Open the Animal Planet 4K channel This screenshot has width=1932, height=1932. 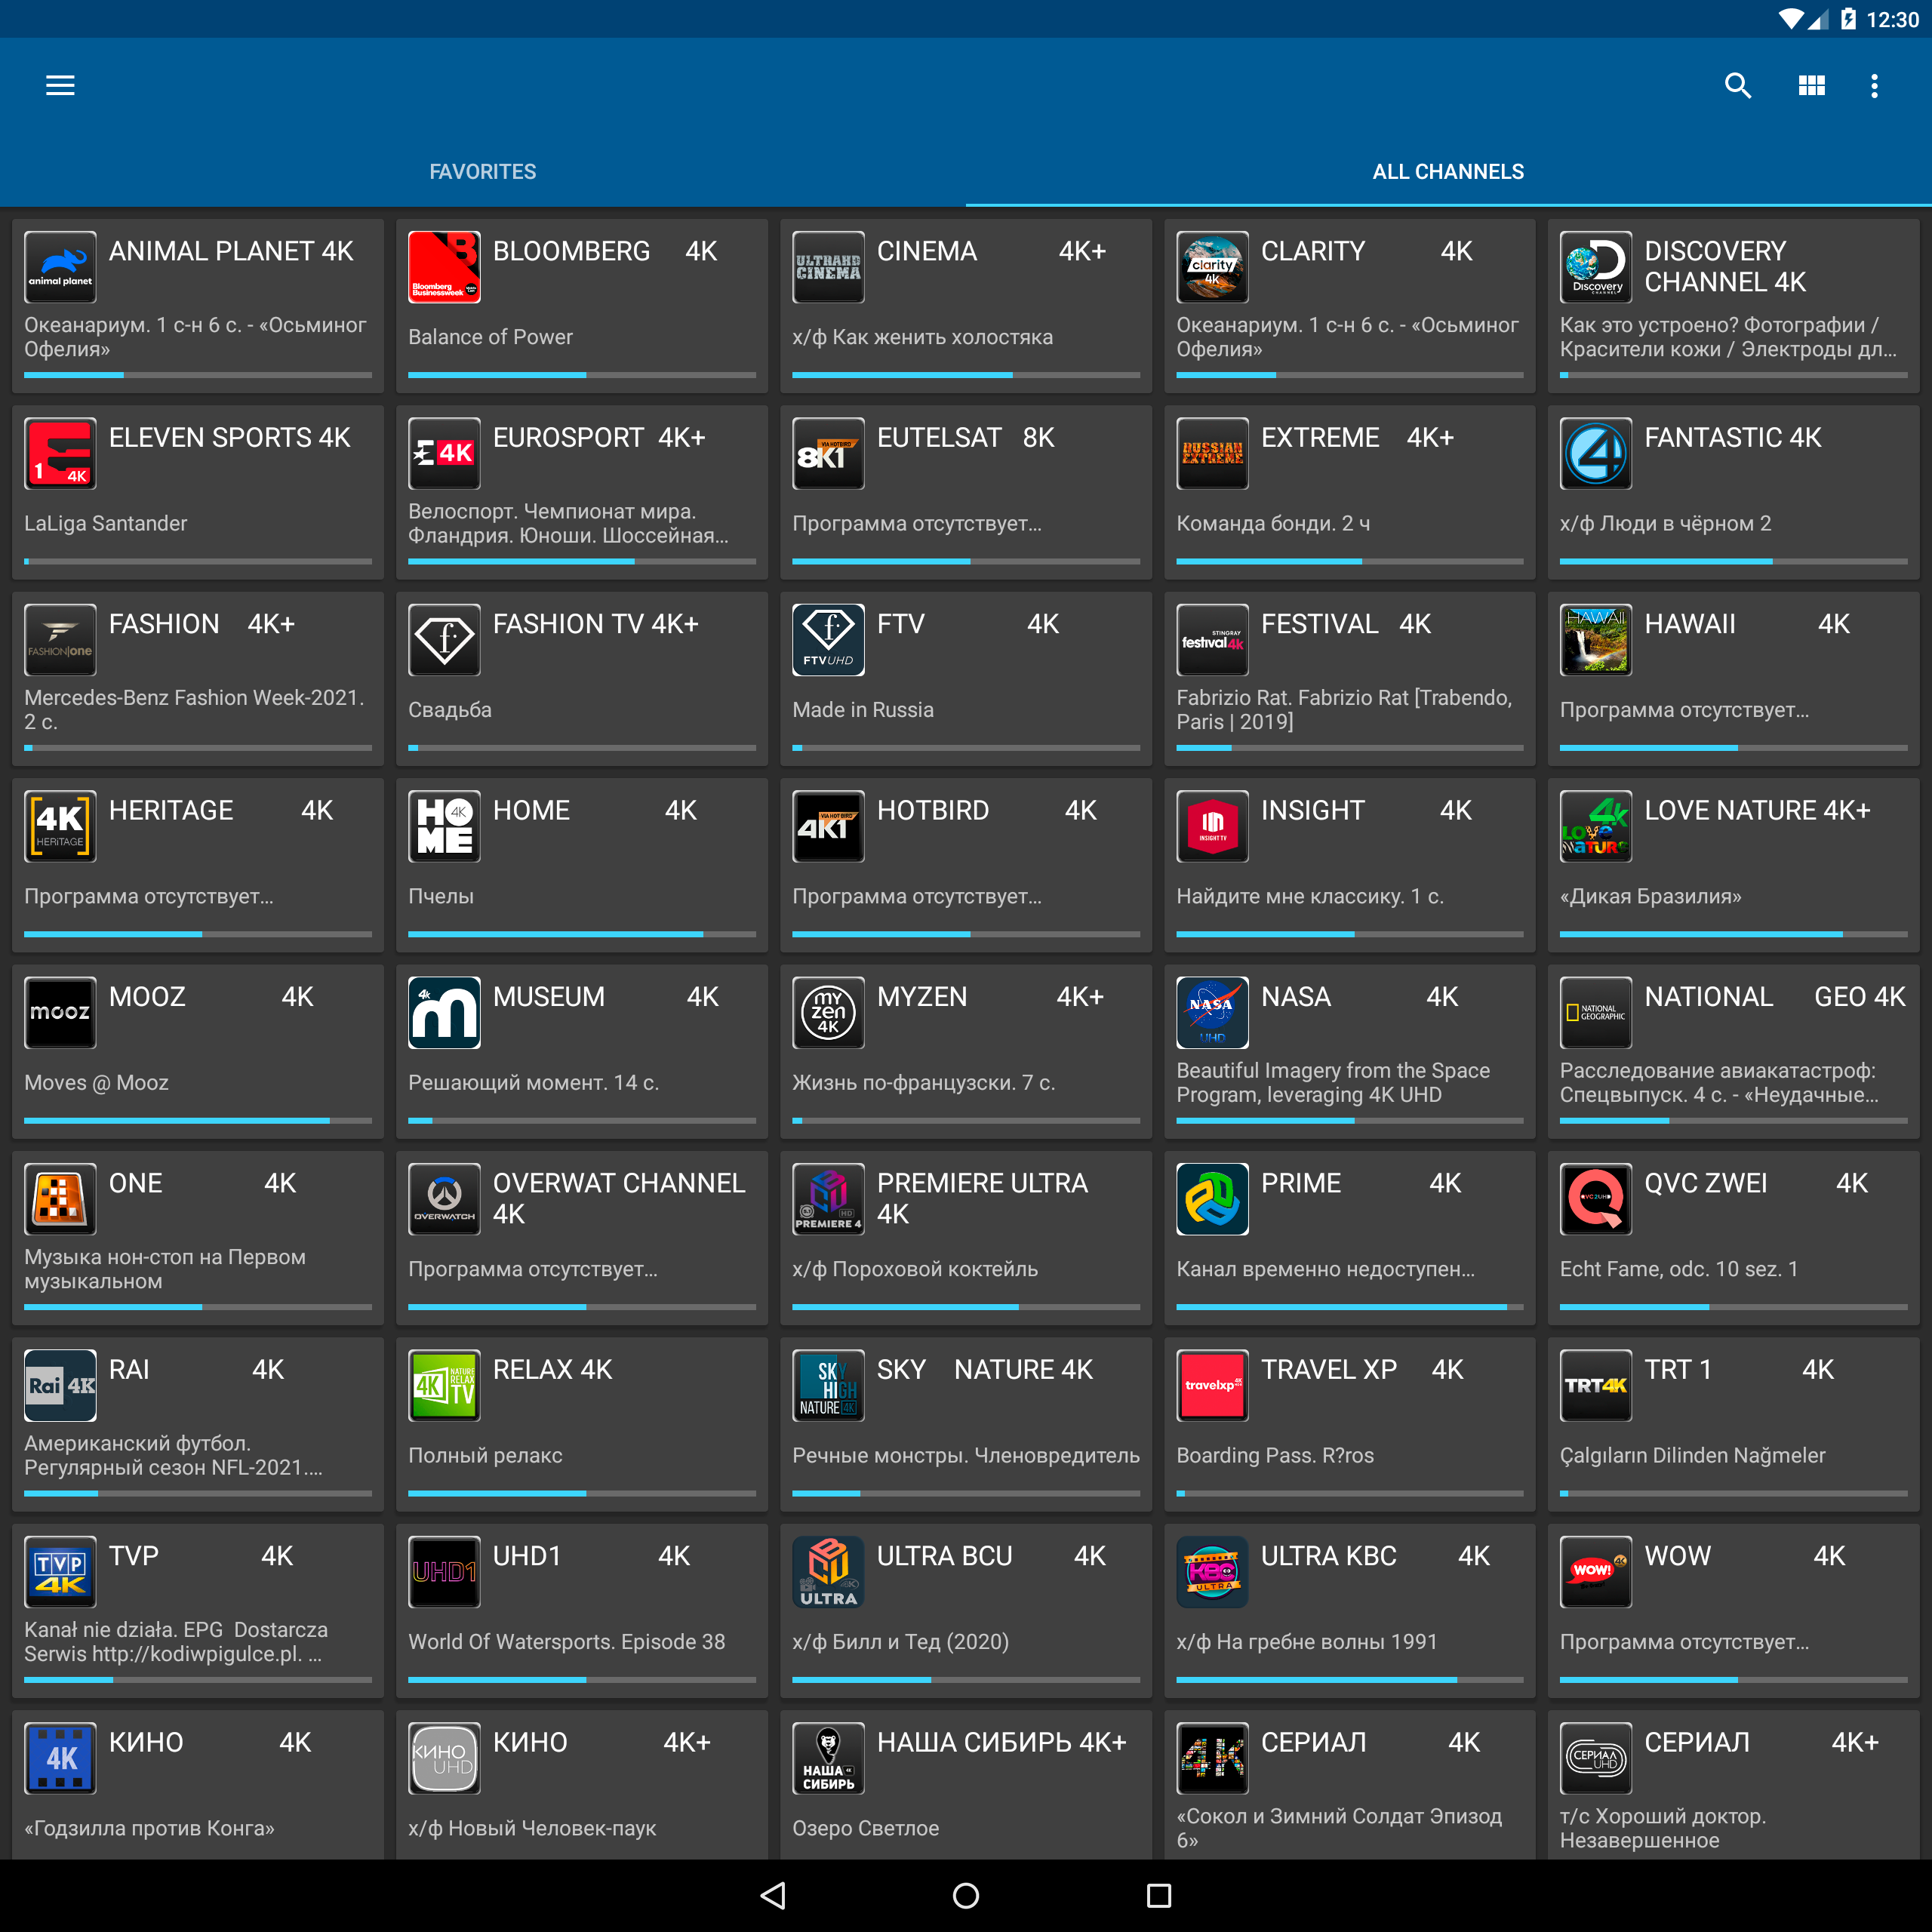click(198, 305)
